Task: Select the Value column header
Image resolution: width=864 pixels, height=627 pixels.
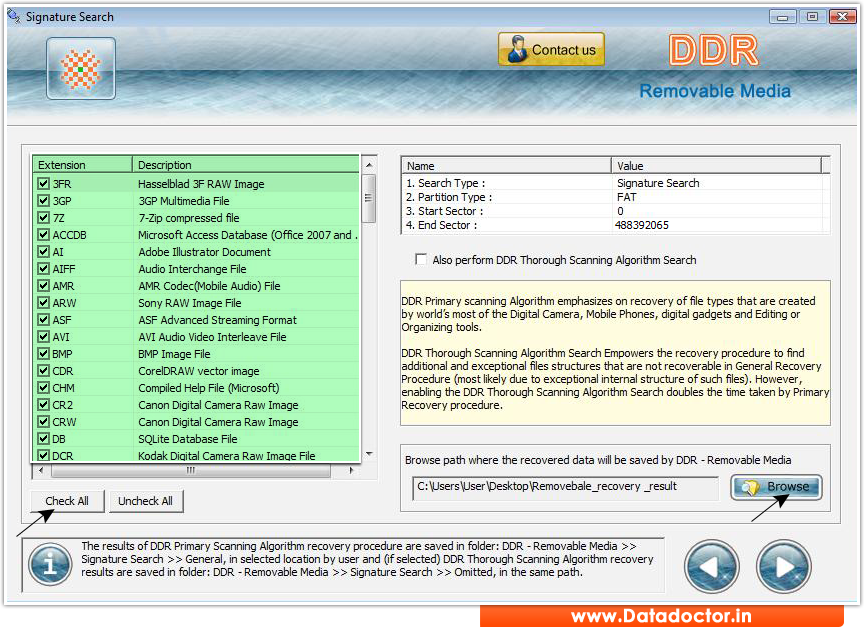Action: (x=716, y=165)
